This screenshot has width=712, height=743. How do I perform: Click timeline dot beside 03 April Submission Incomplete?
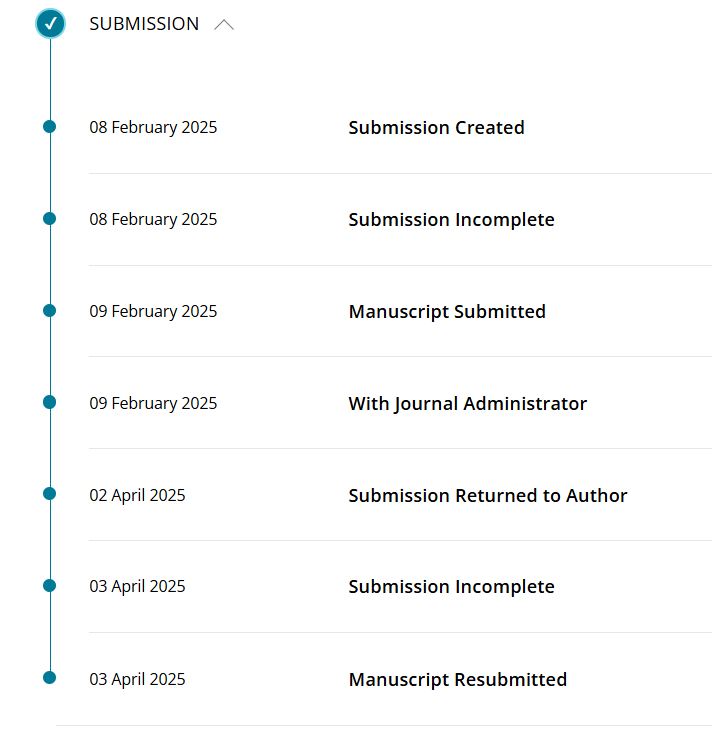[x=49, y=586]
